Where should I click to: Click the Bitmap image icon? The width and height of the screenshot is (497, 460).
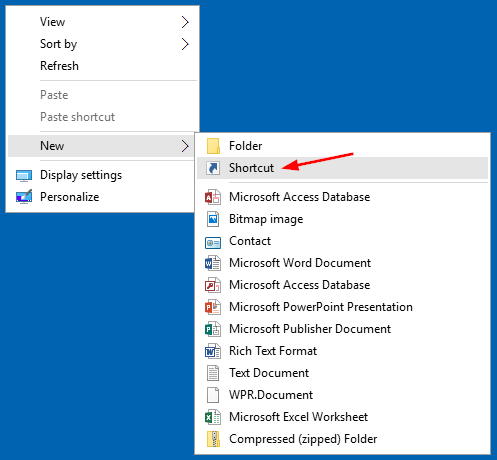[x=213, y=219]
